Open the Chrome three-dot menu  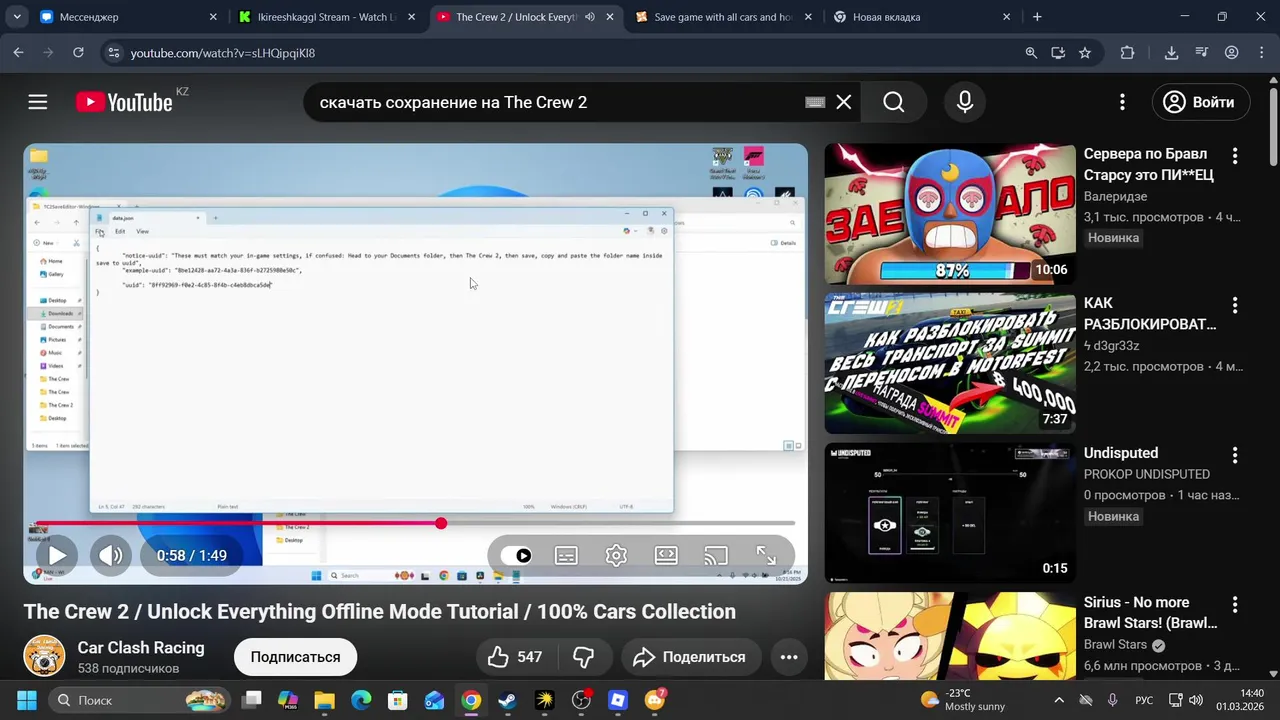click(1261, 53)
